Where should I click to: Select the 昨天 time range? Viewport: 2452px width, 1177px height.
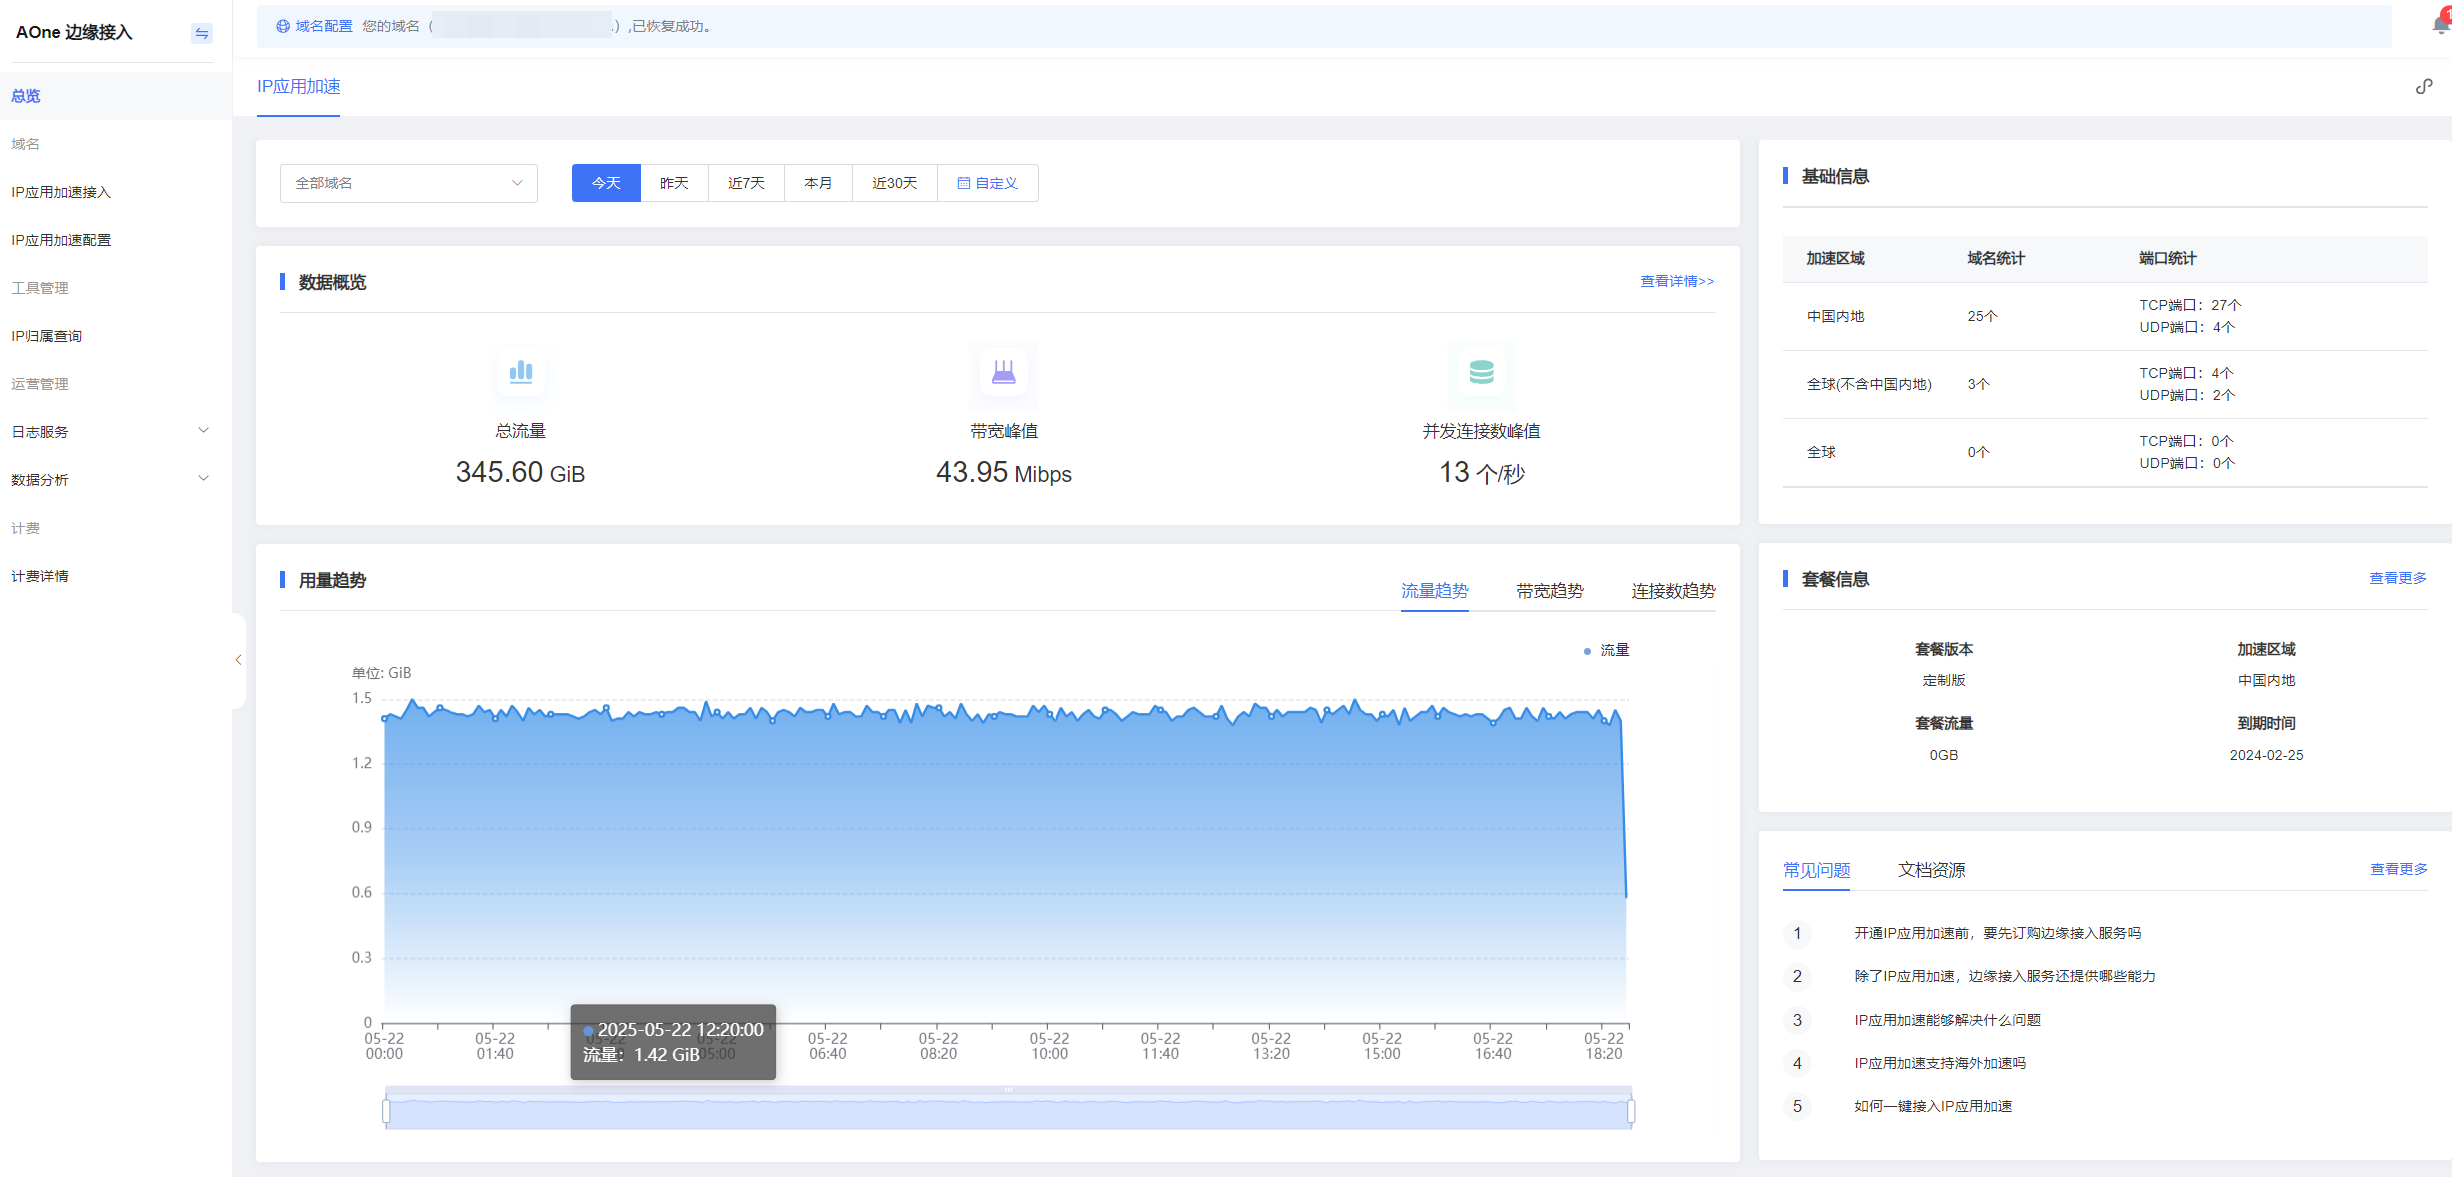click(674, 183)
